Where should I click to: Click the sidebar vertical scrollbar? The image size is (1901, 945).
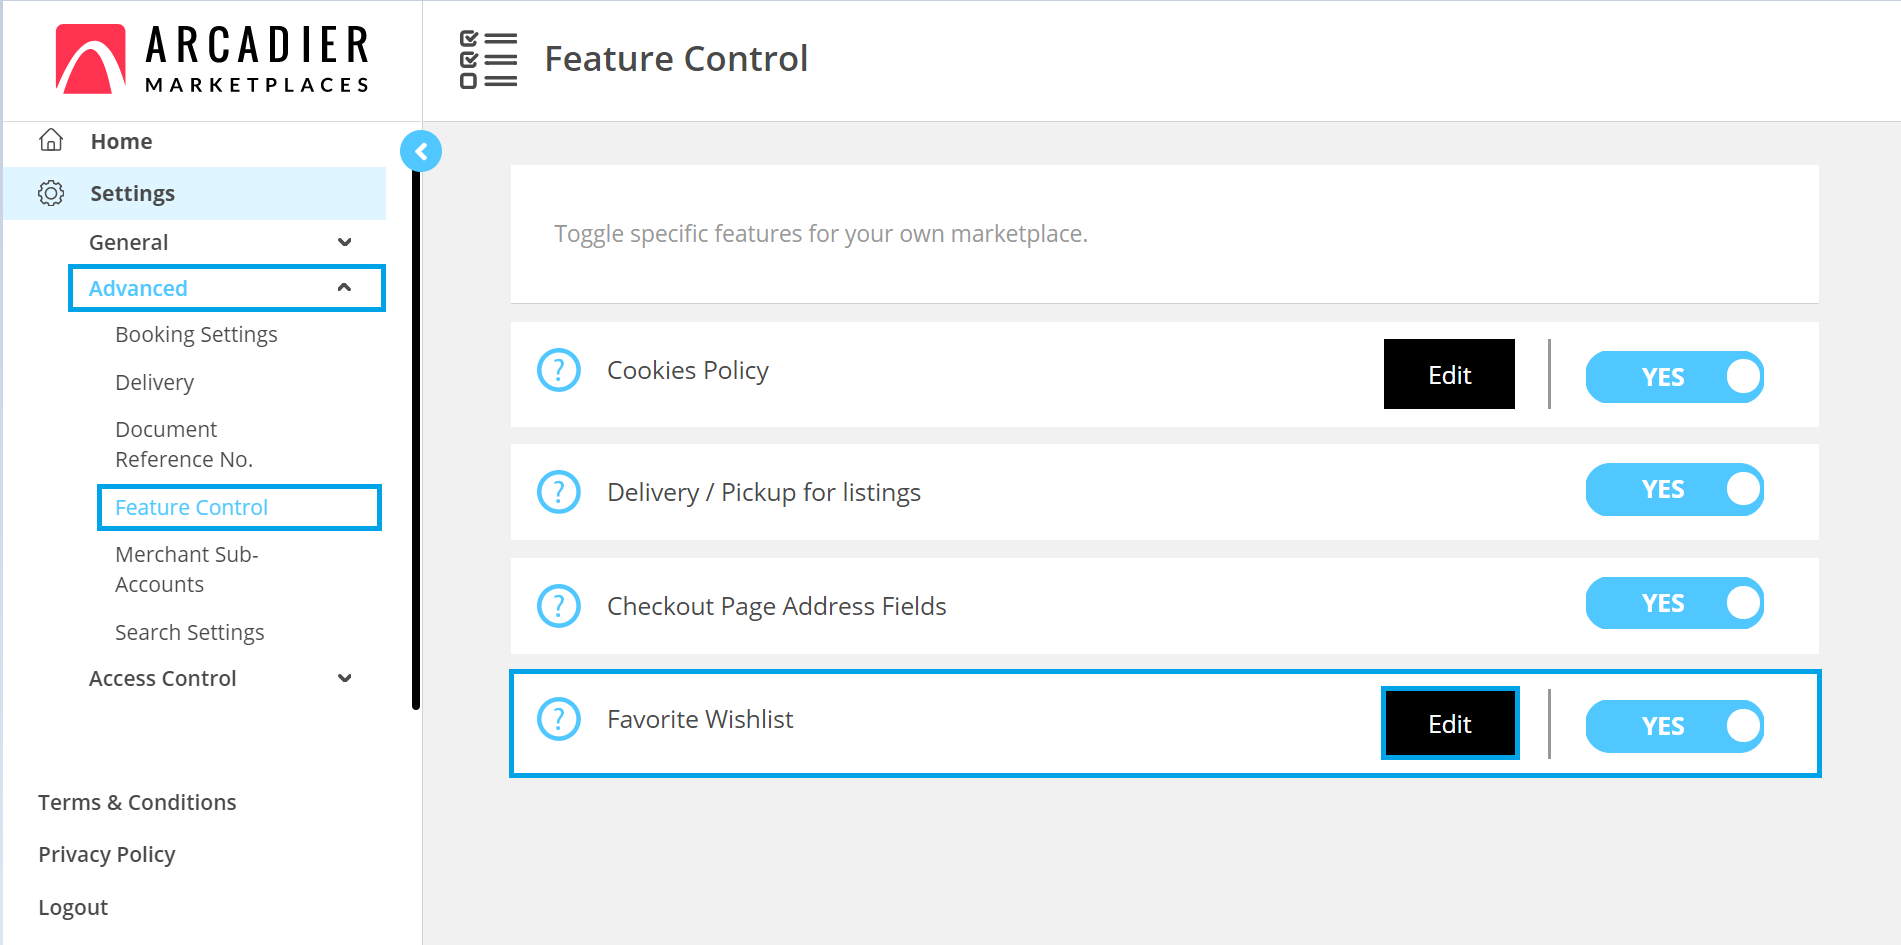click(x=416, y=440)
